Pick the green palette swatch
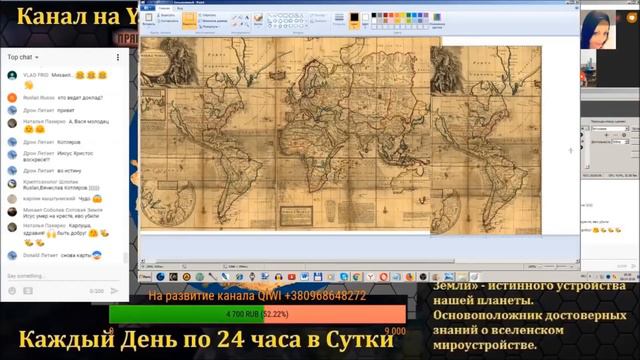640x360 pixels. click(409, 15)
